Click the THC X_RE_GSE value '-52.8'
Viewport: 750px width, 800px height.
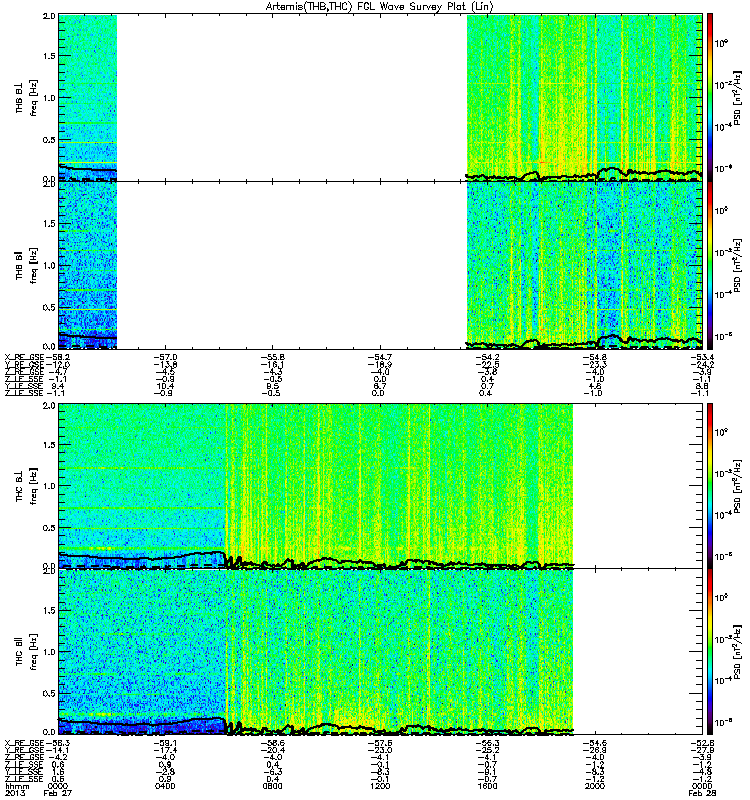point(702,743)
